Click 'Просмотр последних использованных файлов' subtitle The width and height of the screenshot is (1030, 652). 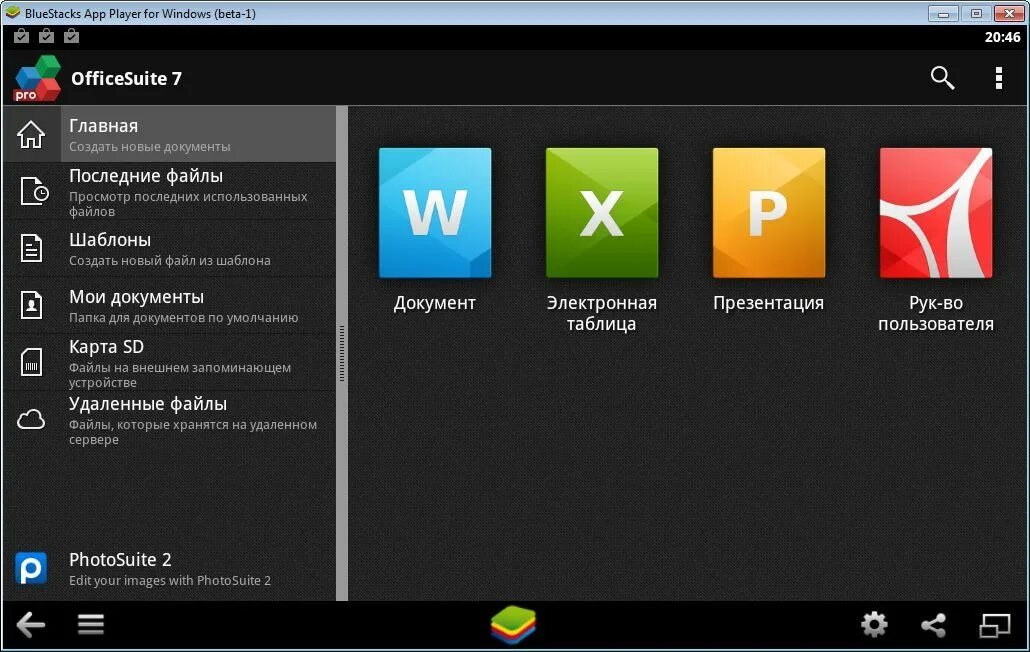pyautogui.click(x=188, y=204)
